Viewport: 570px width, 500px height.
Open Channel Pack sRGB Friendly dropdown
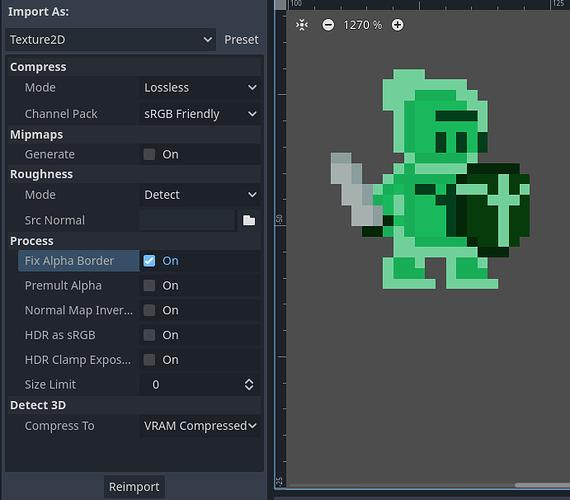point(200,114)
